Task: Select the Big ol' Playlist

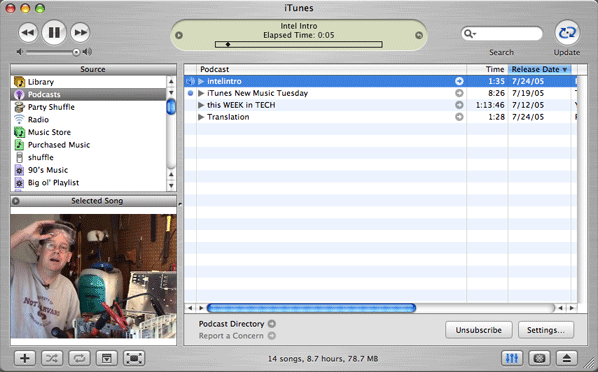Action: tap(88, 182)
